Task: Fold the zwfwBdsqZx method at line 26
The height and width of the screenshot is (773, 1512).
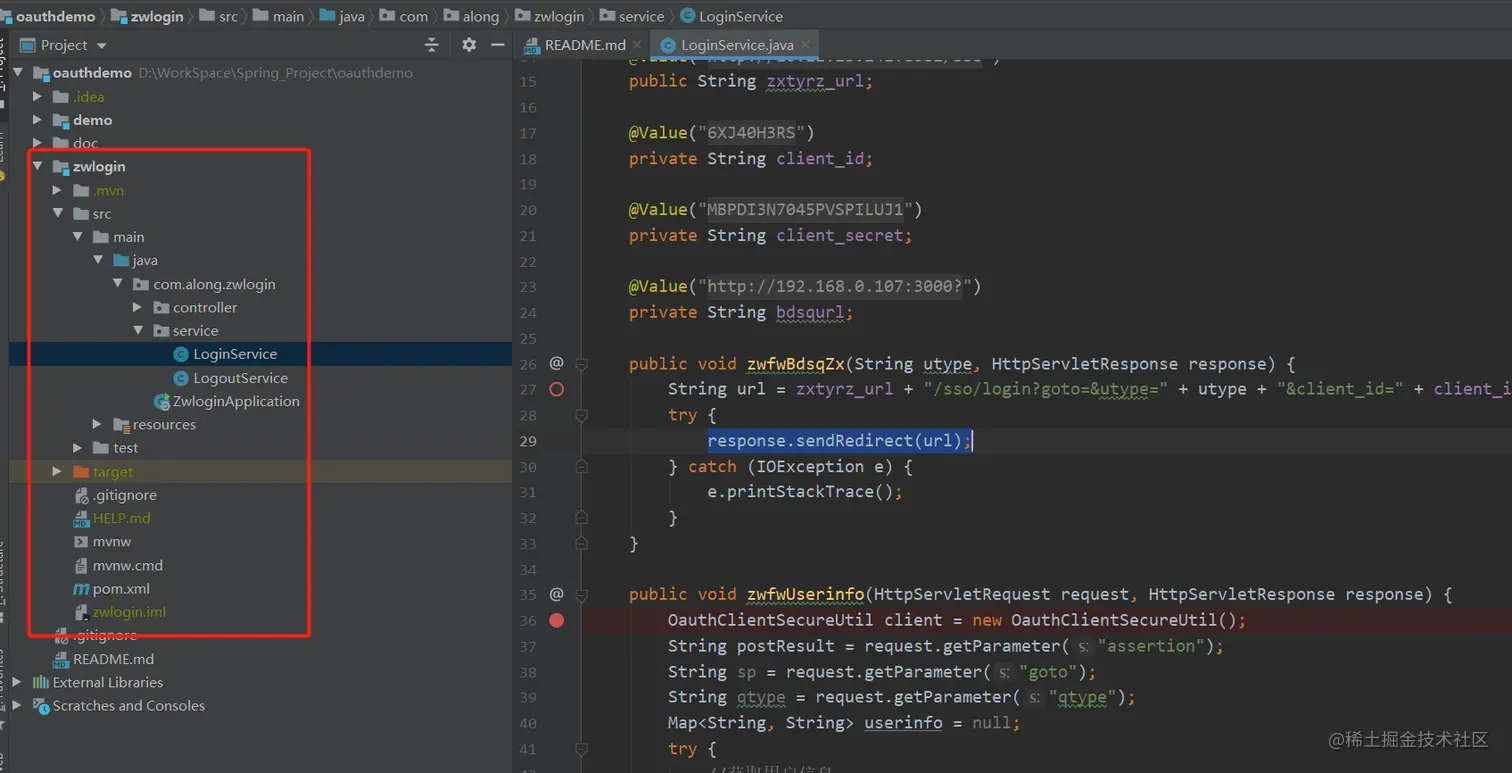Action: coord(581,364)
